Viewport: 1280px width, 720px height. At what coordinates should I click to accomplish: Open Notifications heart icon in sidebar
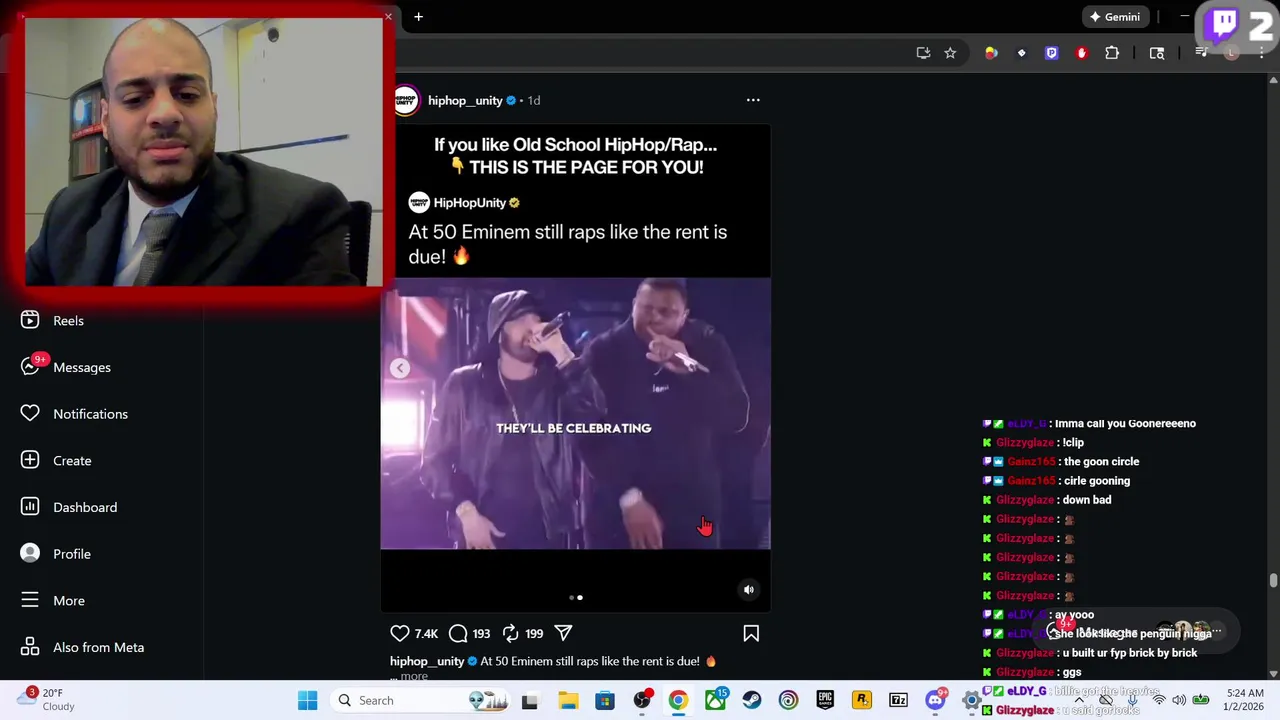click(x=30, y=413)
